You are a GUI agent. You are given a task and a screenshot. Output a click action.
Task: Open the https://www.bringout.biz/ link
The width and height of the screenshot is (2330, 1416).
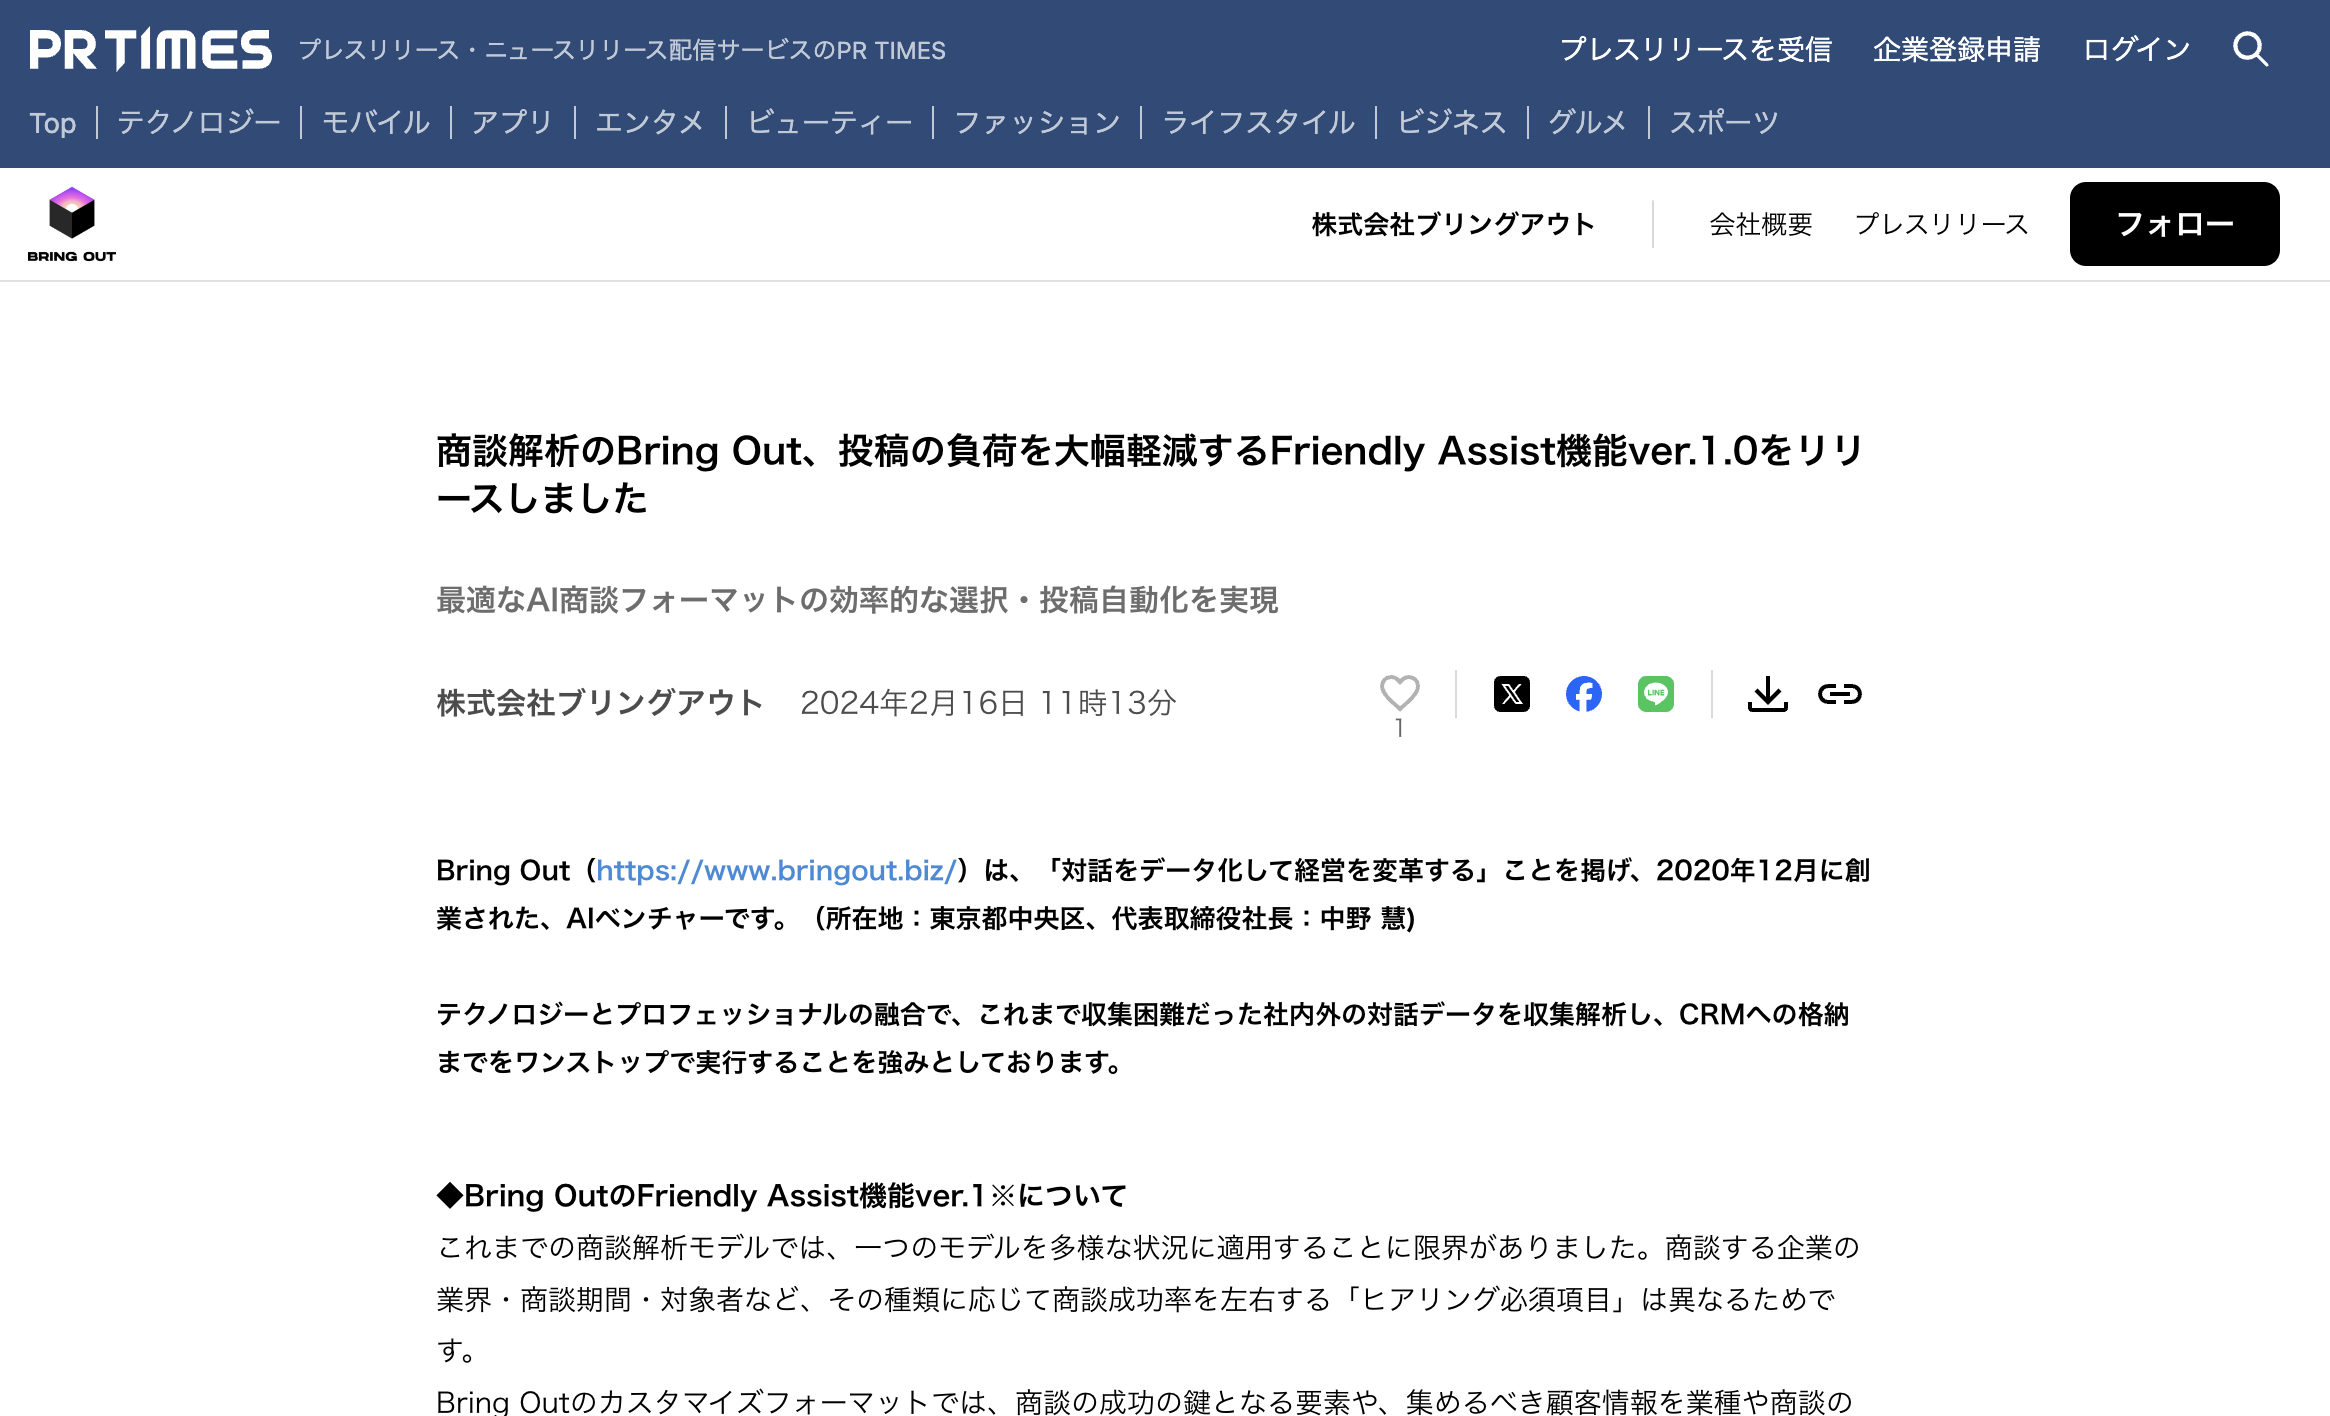pos(777,870)
